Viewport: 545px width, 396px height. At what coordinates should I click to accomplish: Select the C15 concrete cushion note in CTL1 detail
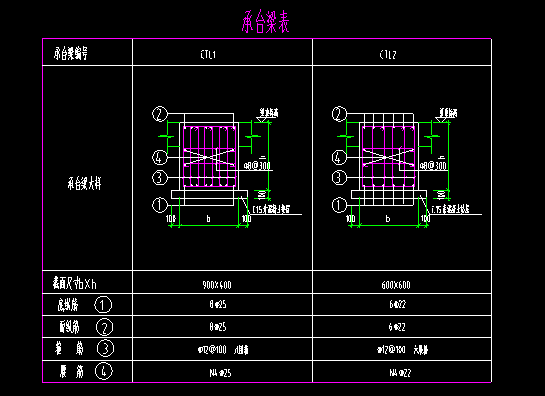coord(271,209)
